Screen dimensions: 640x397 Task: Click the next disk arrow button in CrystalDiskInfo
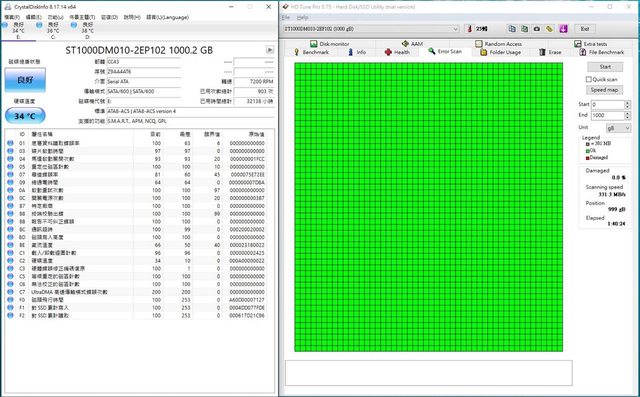pyautogui.click(x=270, y=50)
